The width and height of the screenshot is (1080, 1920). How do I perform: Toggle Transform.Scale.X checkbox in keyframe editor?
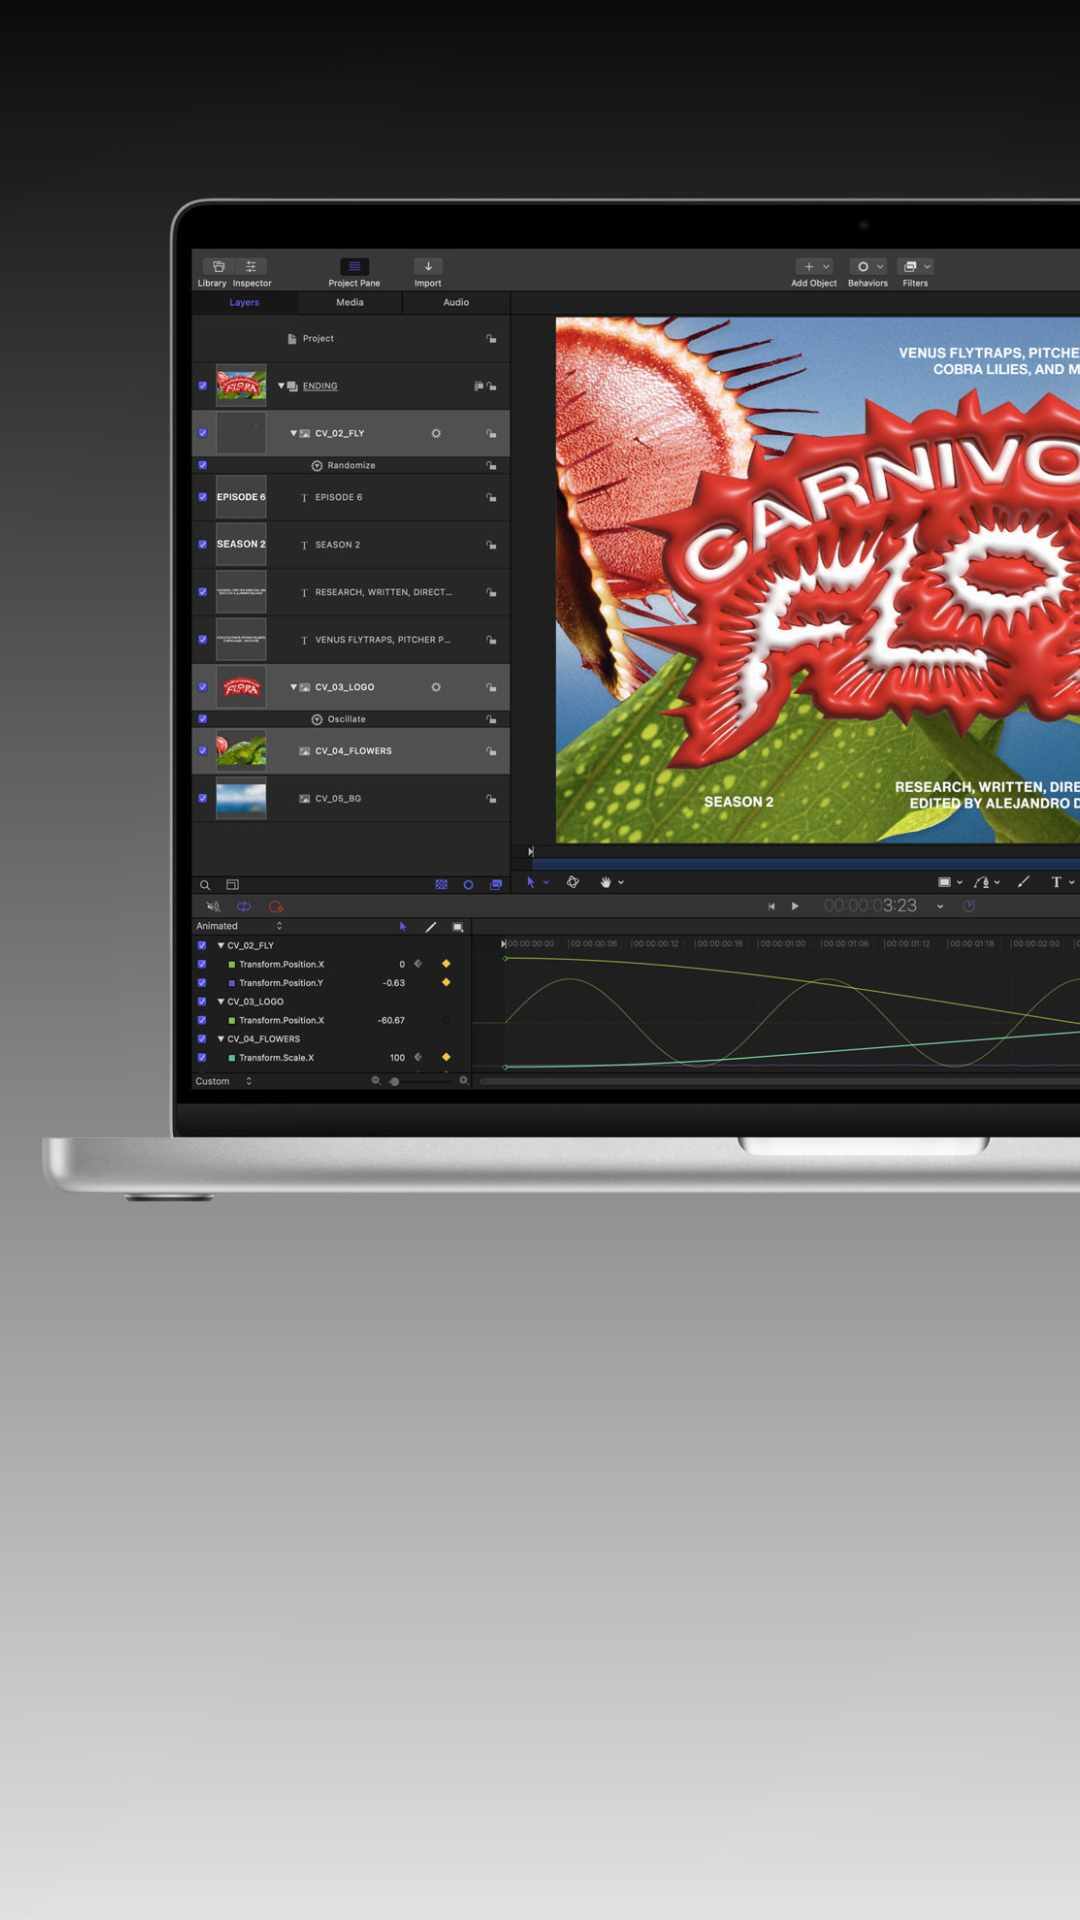[x=202, y=1058]
